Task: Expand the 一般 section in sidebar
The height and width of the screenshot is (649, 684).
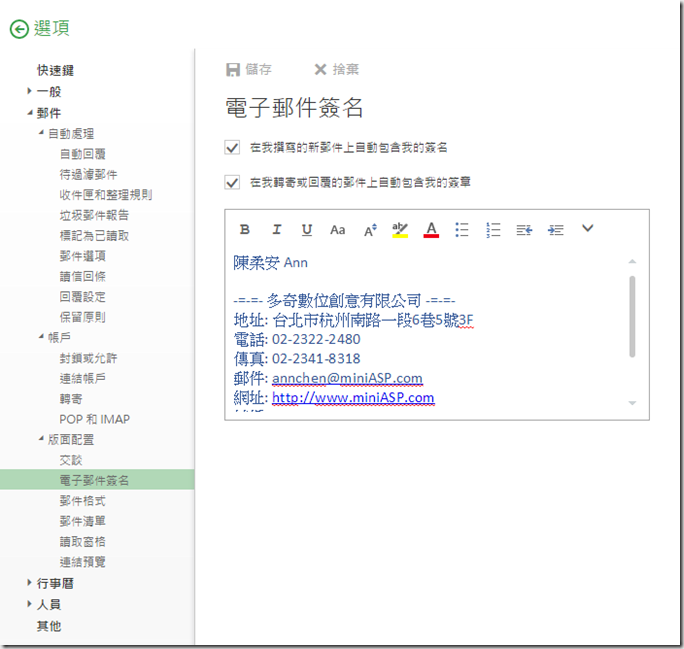Action: click(30, 91)
